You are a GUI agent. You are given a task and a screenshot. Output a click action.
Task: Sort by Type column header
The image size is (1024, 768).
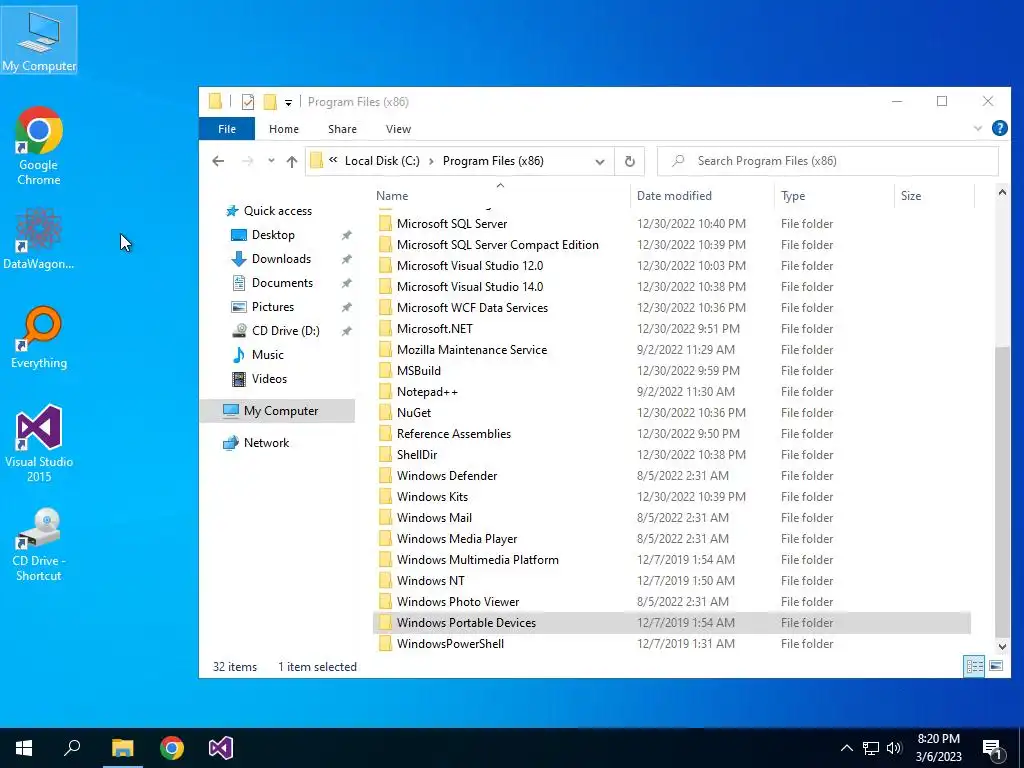[793, 196]
